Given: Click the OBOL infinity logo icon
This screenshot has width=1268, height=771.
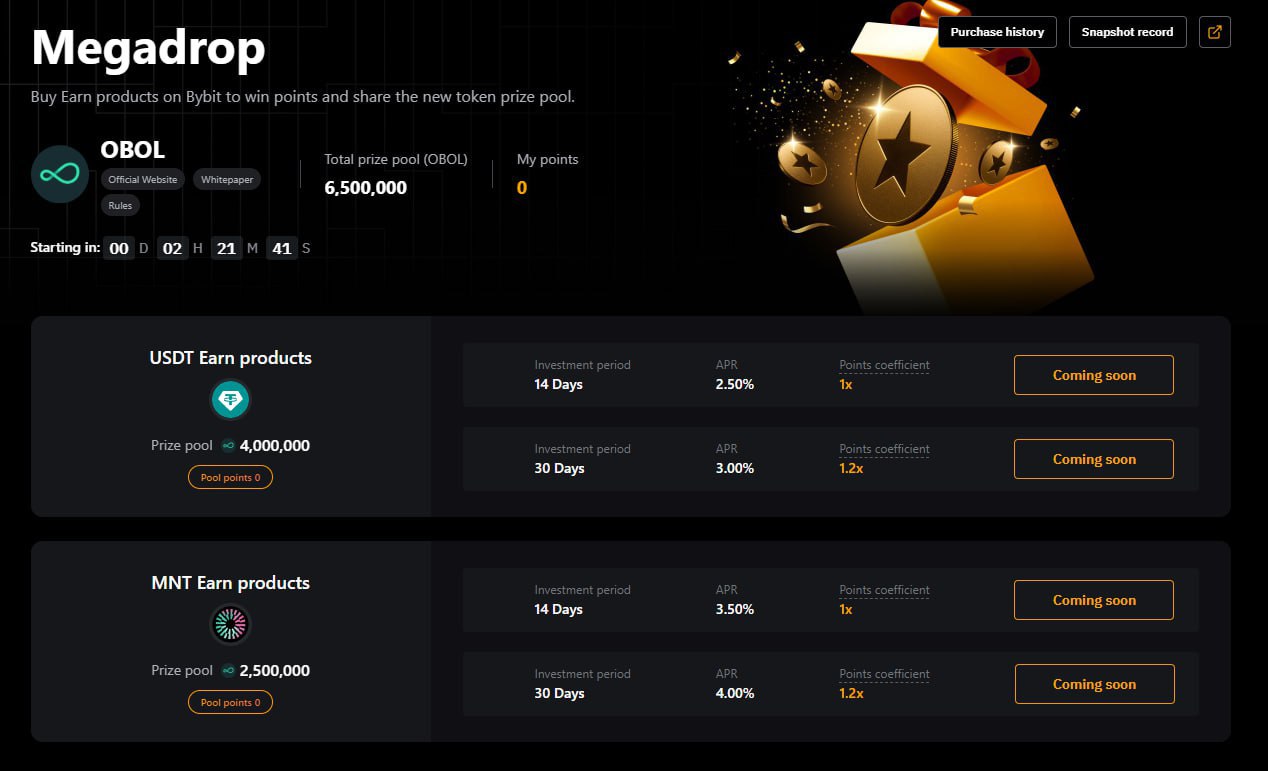Looking at the screenshot, I should [x=60, y=174].
